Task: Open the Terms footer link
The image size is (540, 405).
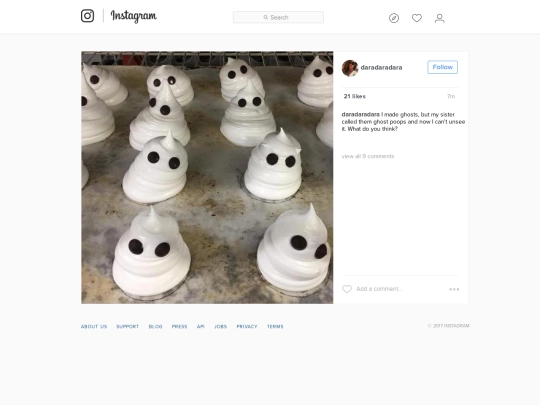Action: (275, 326)
